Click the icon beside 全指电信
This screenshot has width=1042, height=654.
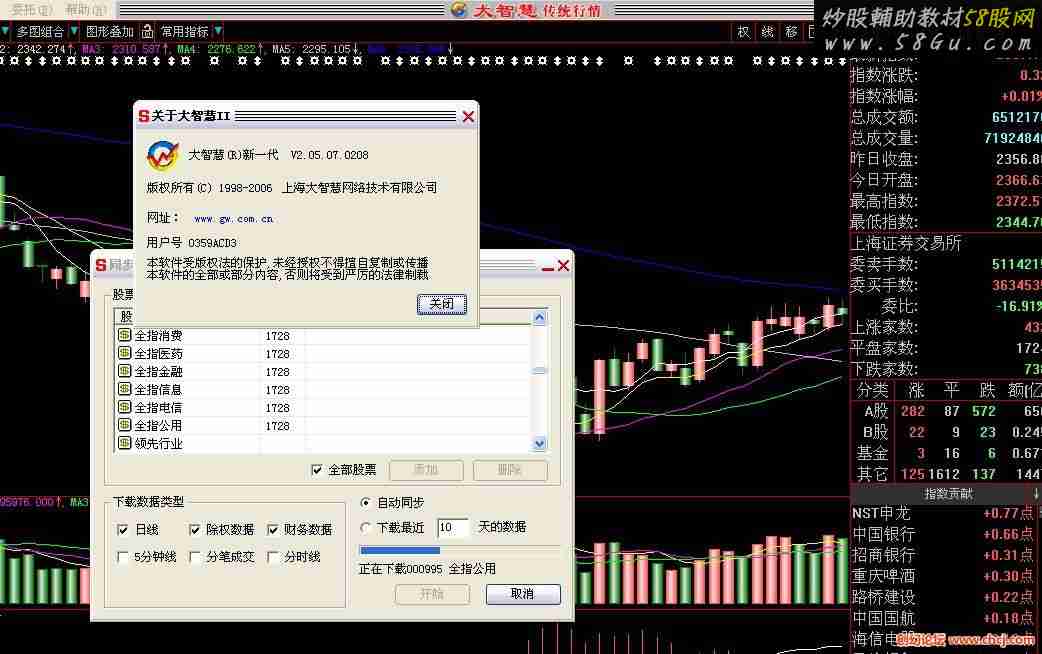point(124,407)
